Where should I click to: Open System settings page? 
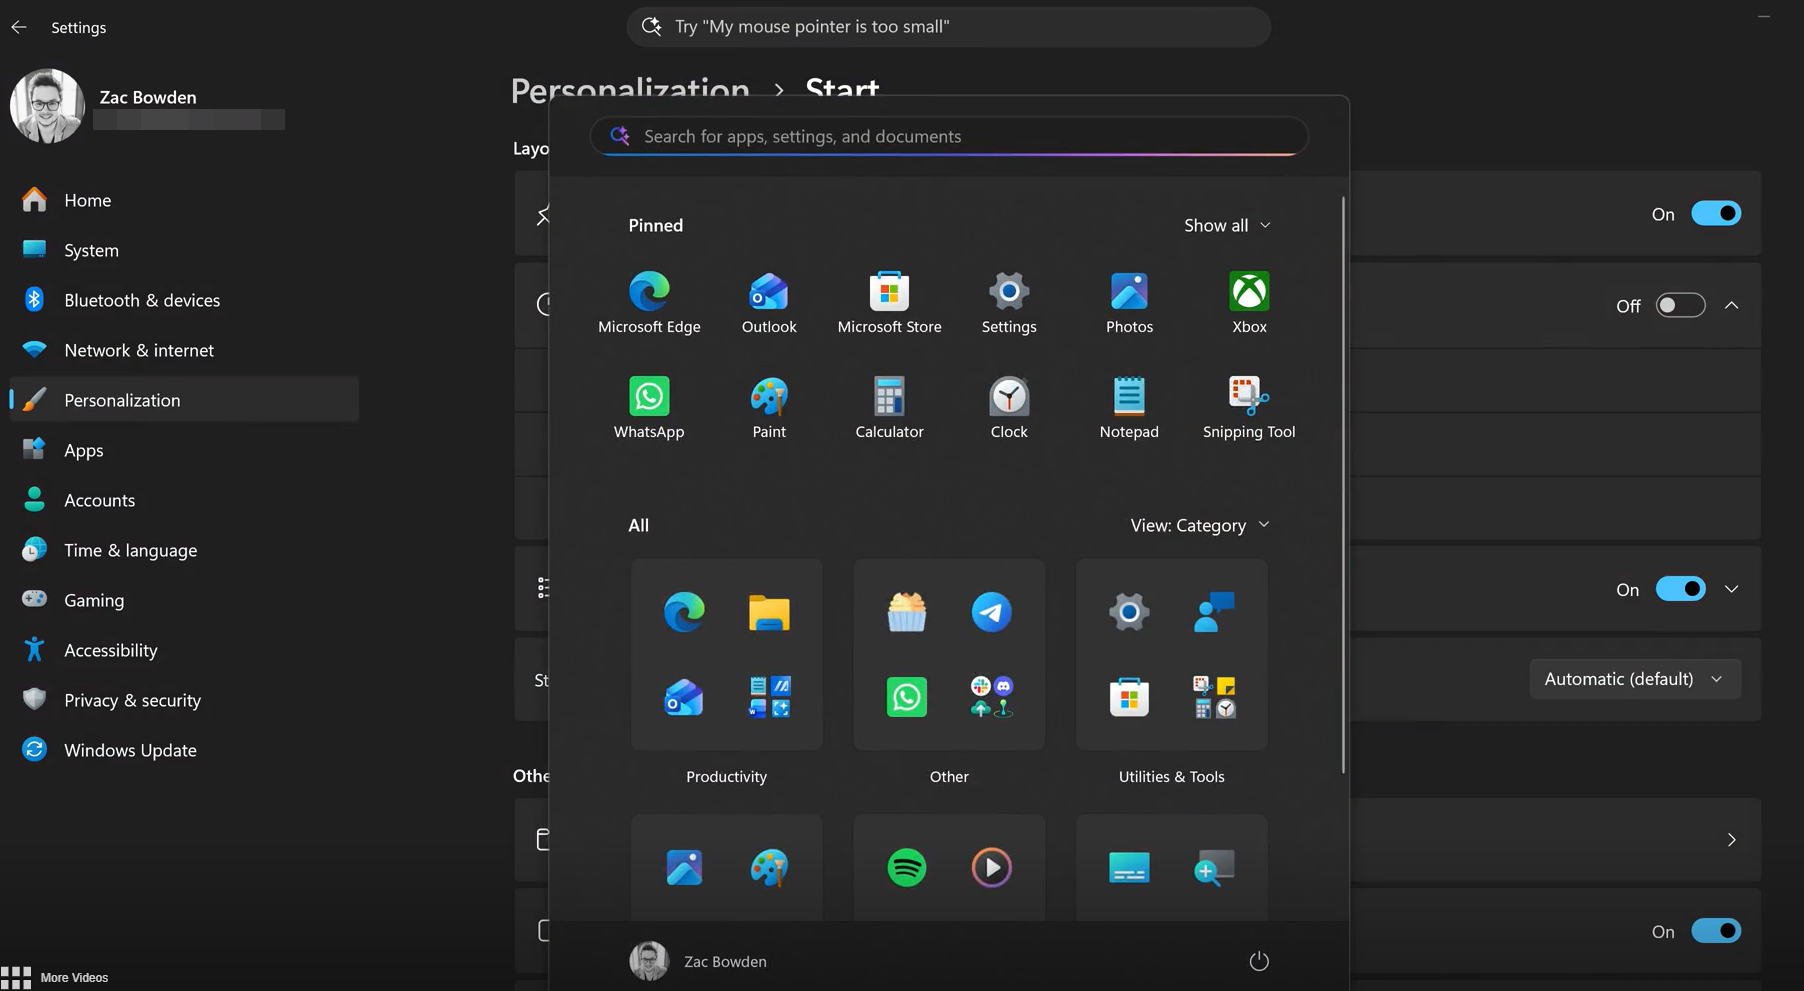click(184, 250)
